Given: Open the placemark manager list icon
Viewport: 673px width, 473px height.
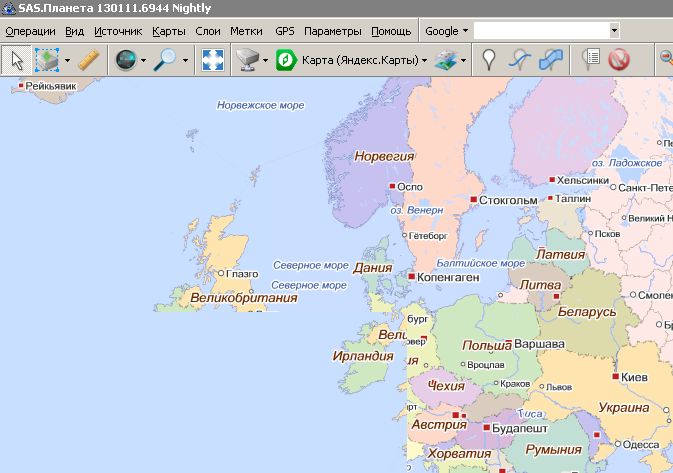Looking at the screenshot, I should tap(591, 60).
